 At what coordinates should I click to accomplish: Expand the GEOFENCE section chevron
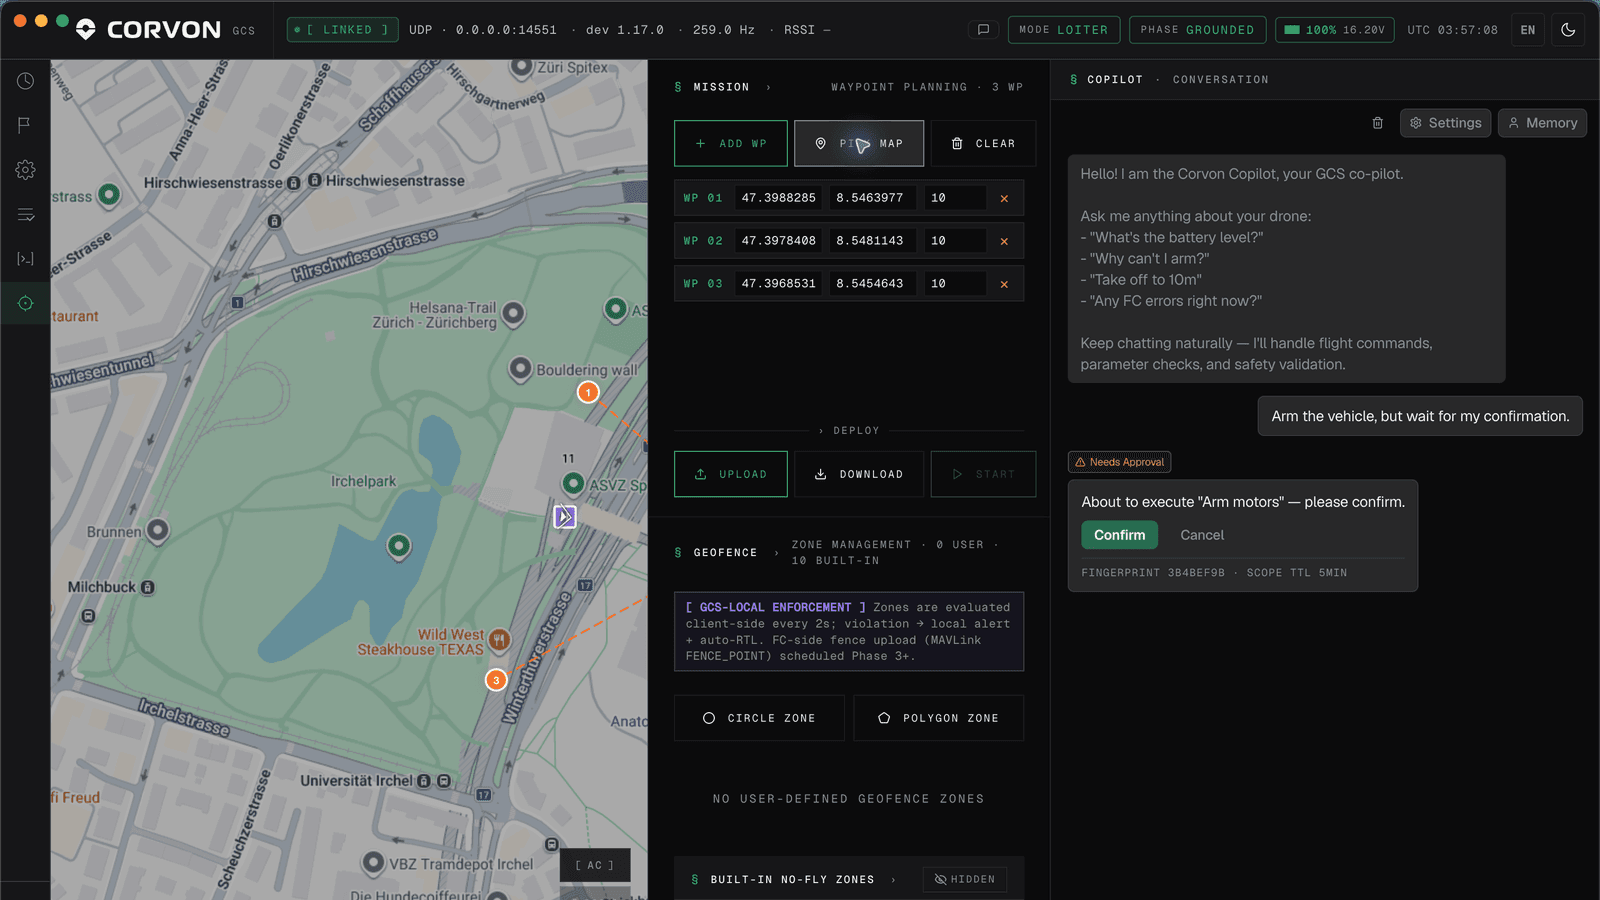click(776, 552)
